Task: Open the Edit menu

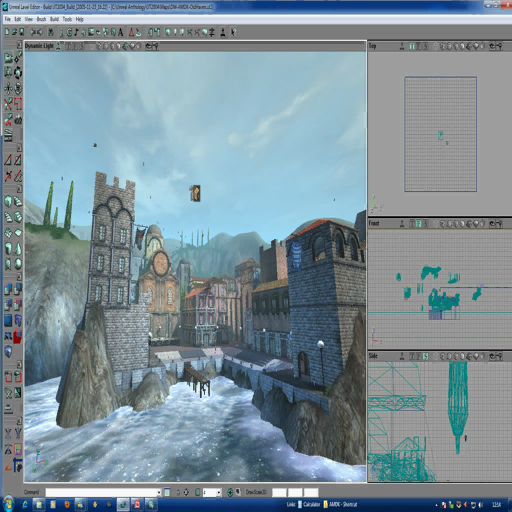Action: [17, 19]
